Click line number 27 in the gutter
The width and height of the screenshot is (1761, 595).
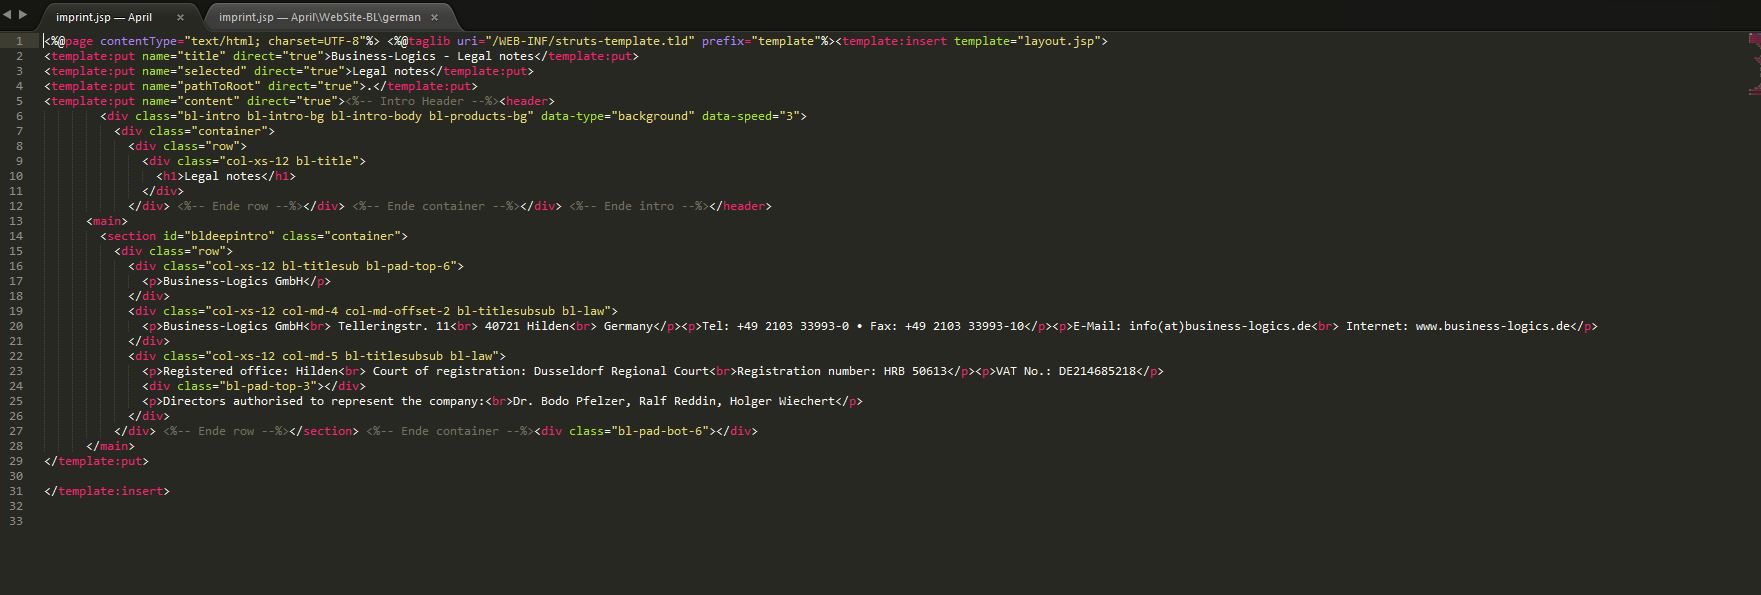[x=16, y=431]
